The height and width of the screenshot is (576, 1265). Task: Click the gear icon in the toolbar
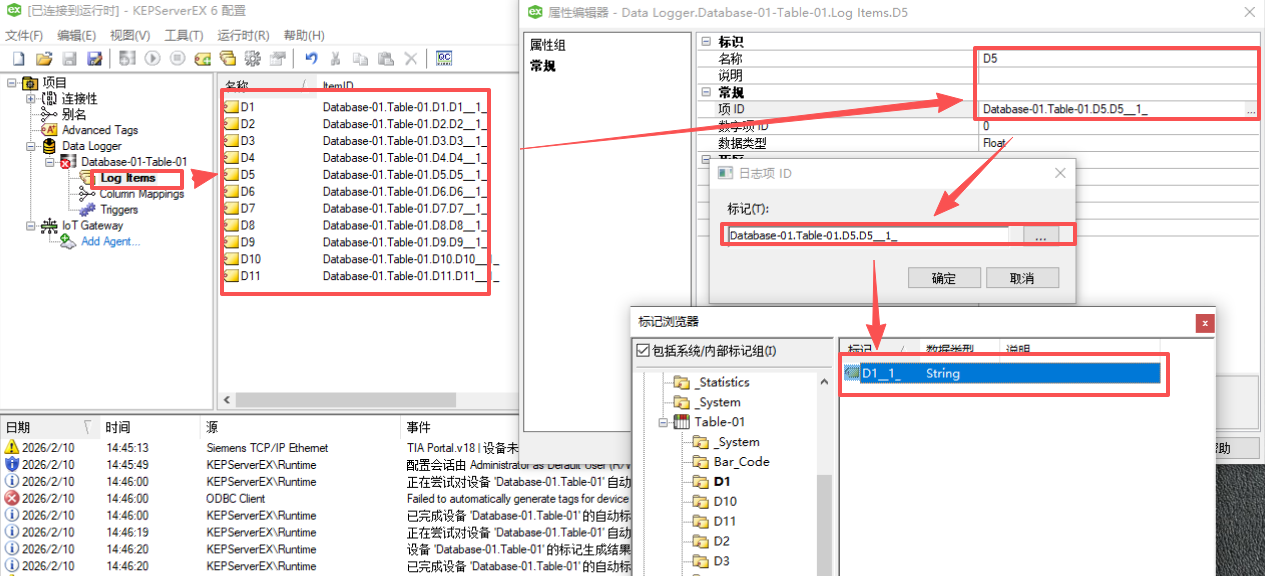(x=253, y=59)
